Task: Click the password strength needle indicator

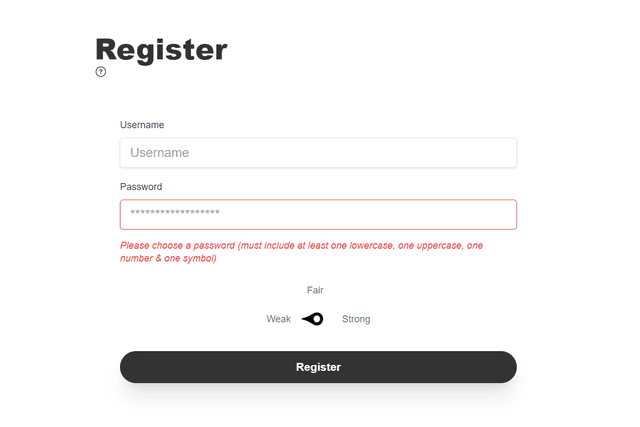Action: pyautogui.click(x=312, y=319)
